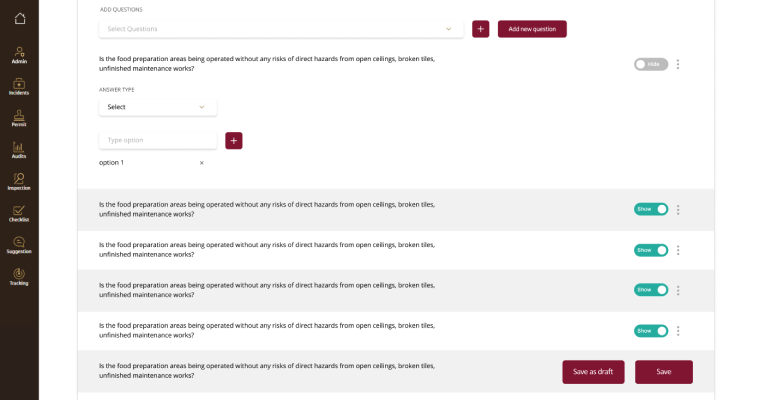Image resolution: width=765 pixels, height=400 pixels.
Task: Toggle the Hide switch on first question
Action: point(651,64)
